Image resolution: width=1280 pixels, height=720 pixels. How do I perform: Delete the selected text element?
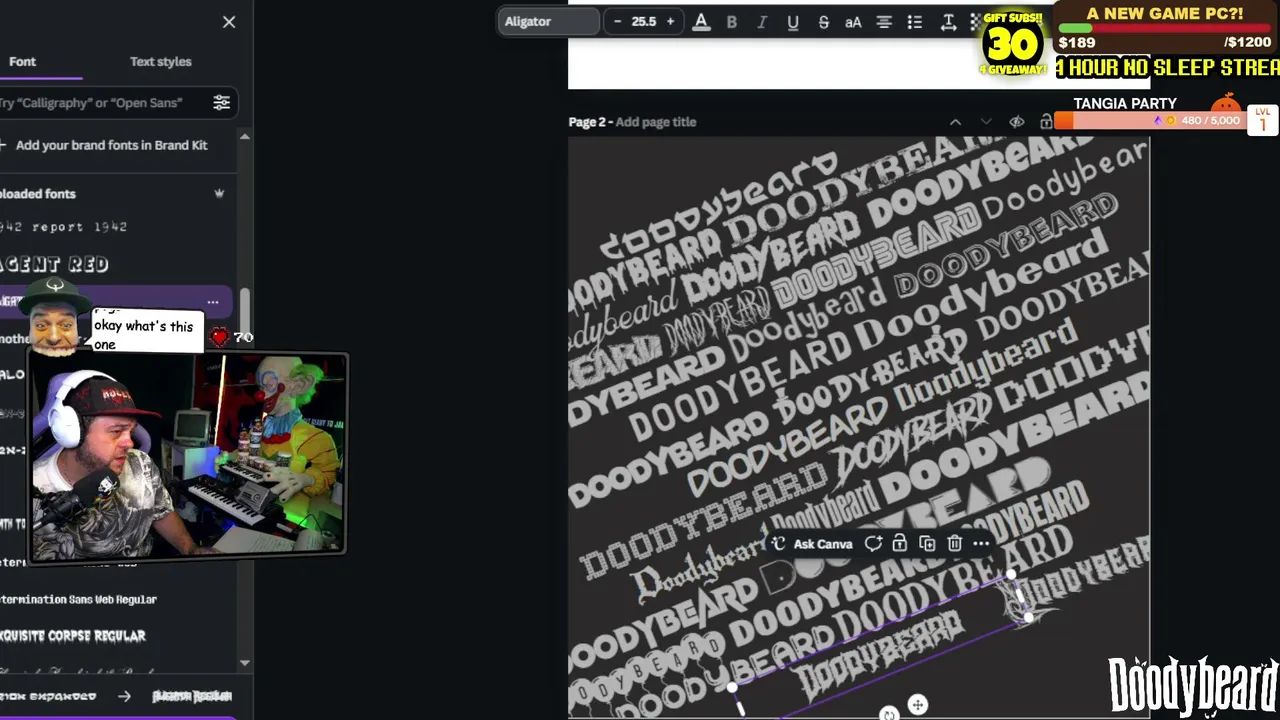pyautogui.click(x=955, y=543)
